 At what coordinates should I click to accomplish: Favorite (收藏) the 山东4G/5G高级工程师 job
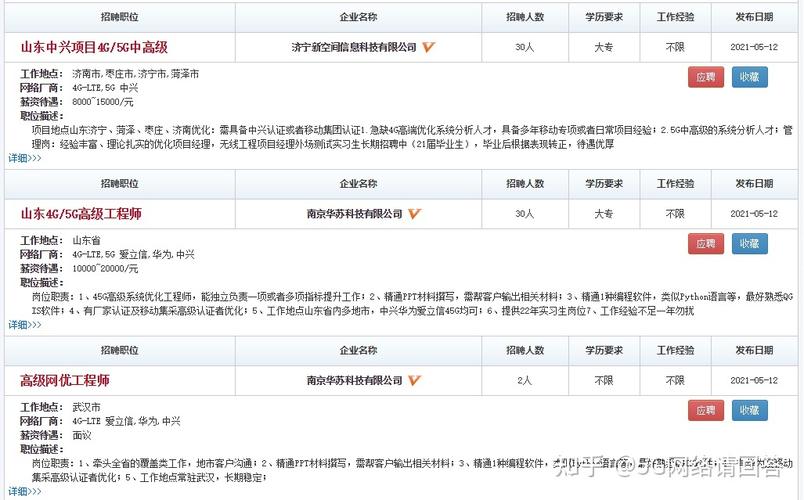click(x=749, y=244)
